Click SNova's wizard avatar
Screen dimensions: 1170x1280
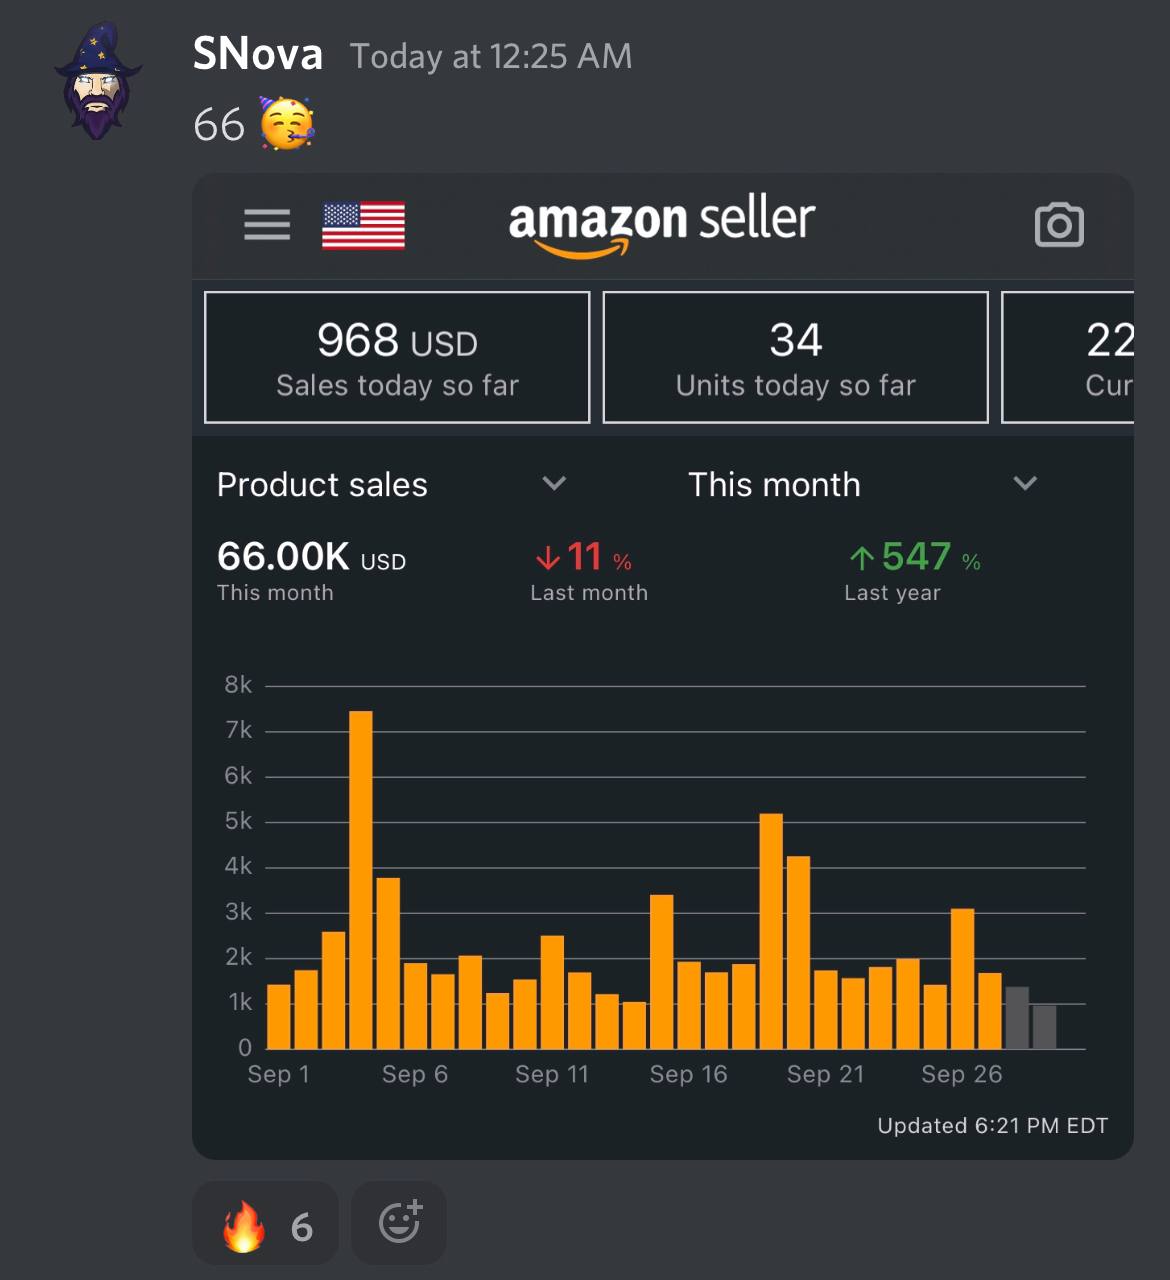click(97, 82)
